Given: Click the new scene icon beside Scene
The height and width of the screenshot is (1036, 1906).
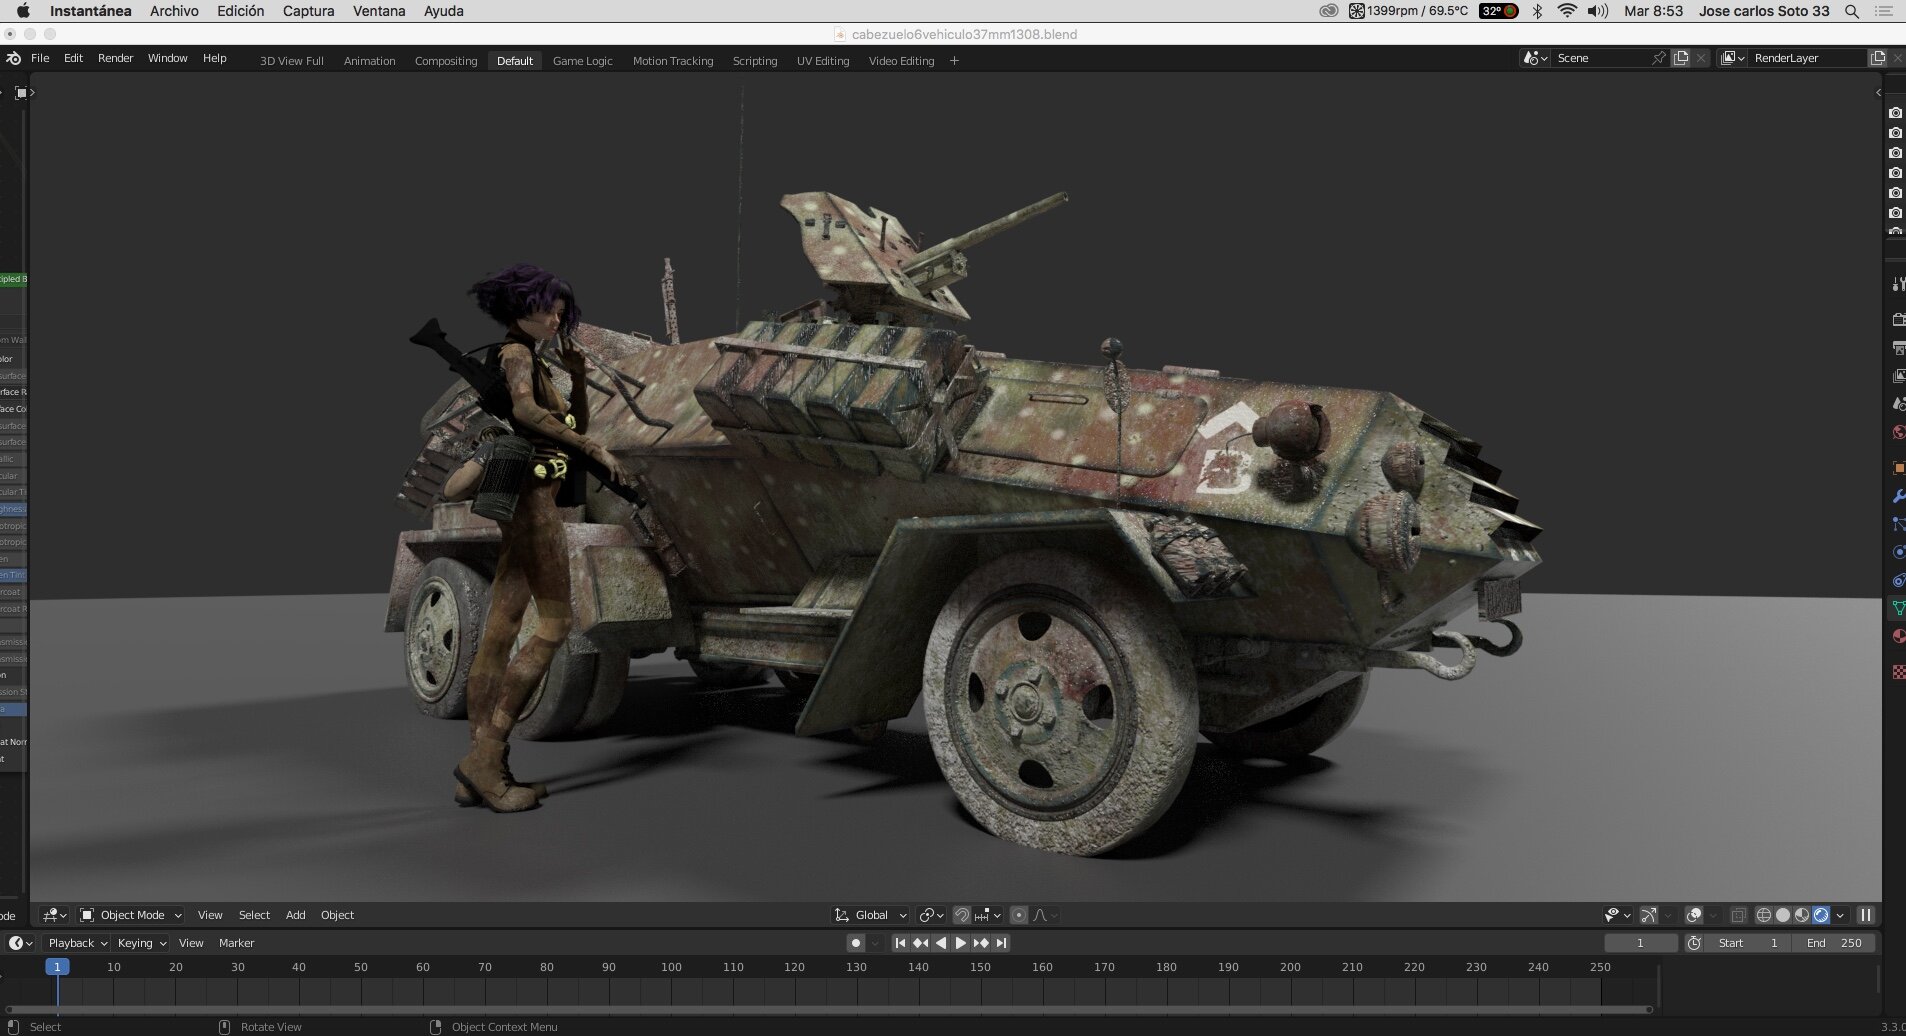Looking at the screenshot, I should coord(1681,58).
